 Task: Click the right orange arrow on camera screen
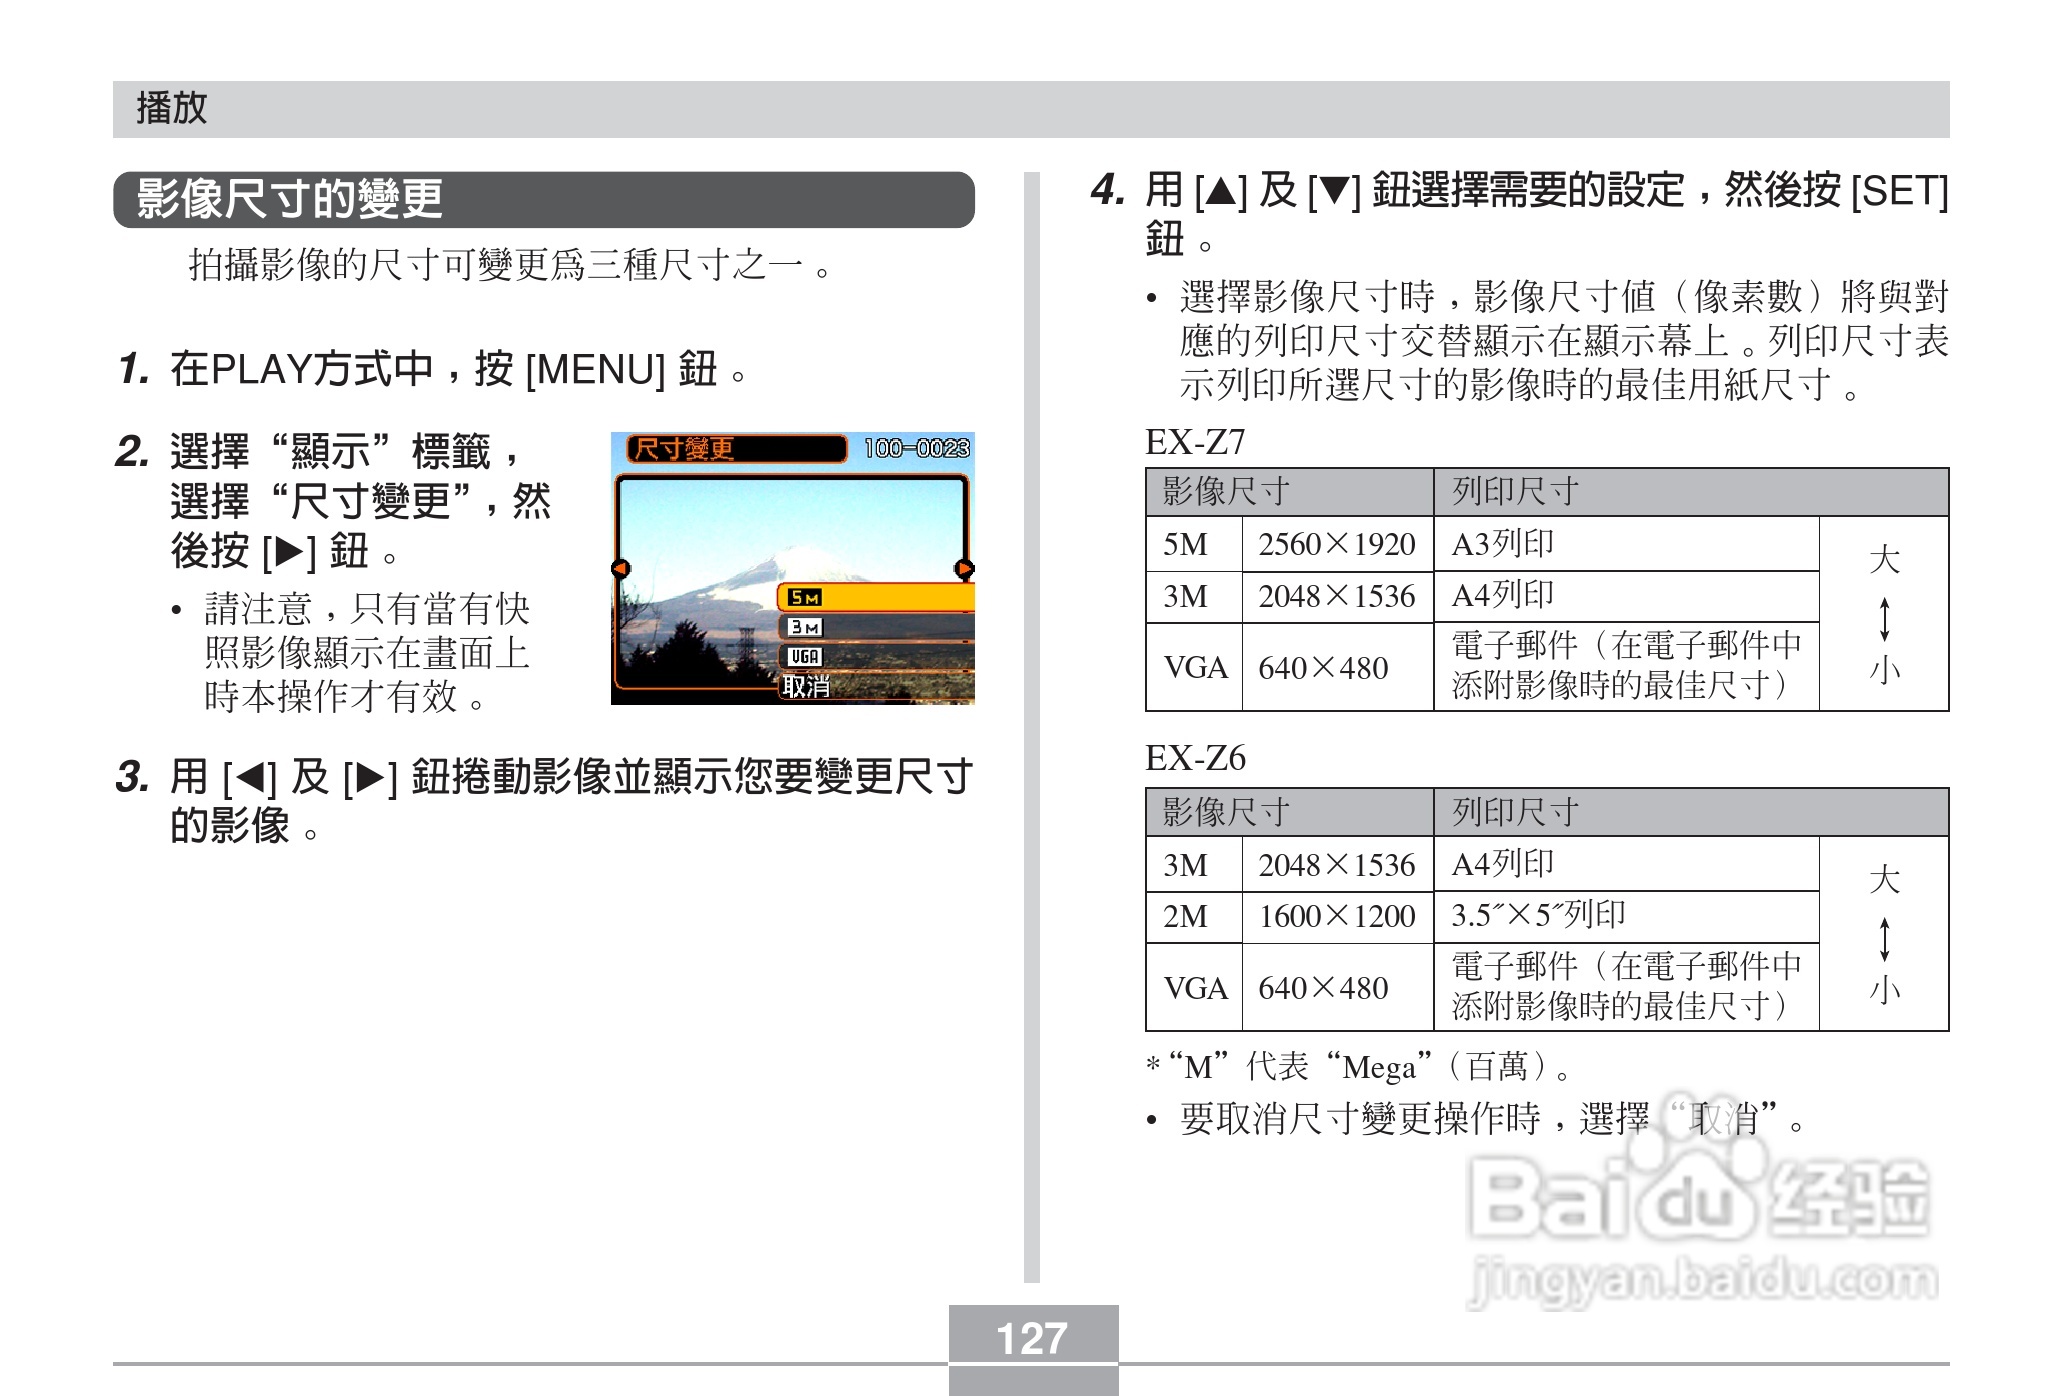[964, 569]
